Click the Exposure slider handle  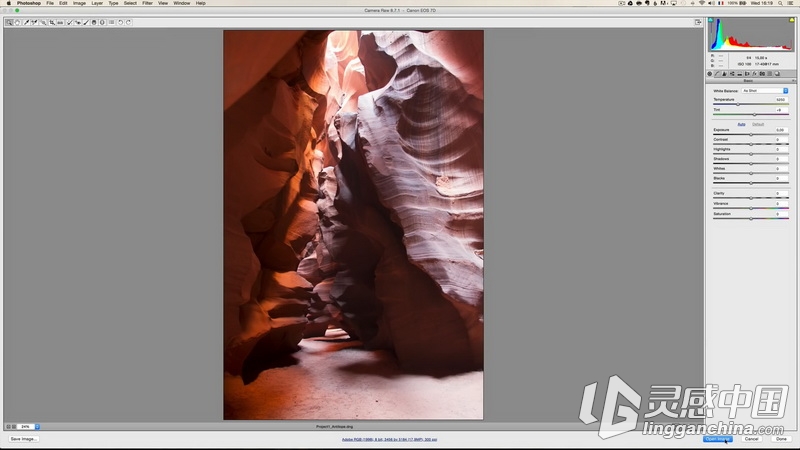click(751, 135)
